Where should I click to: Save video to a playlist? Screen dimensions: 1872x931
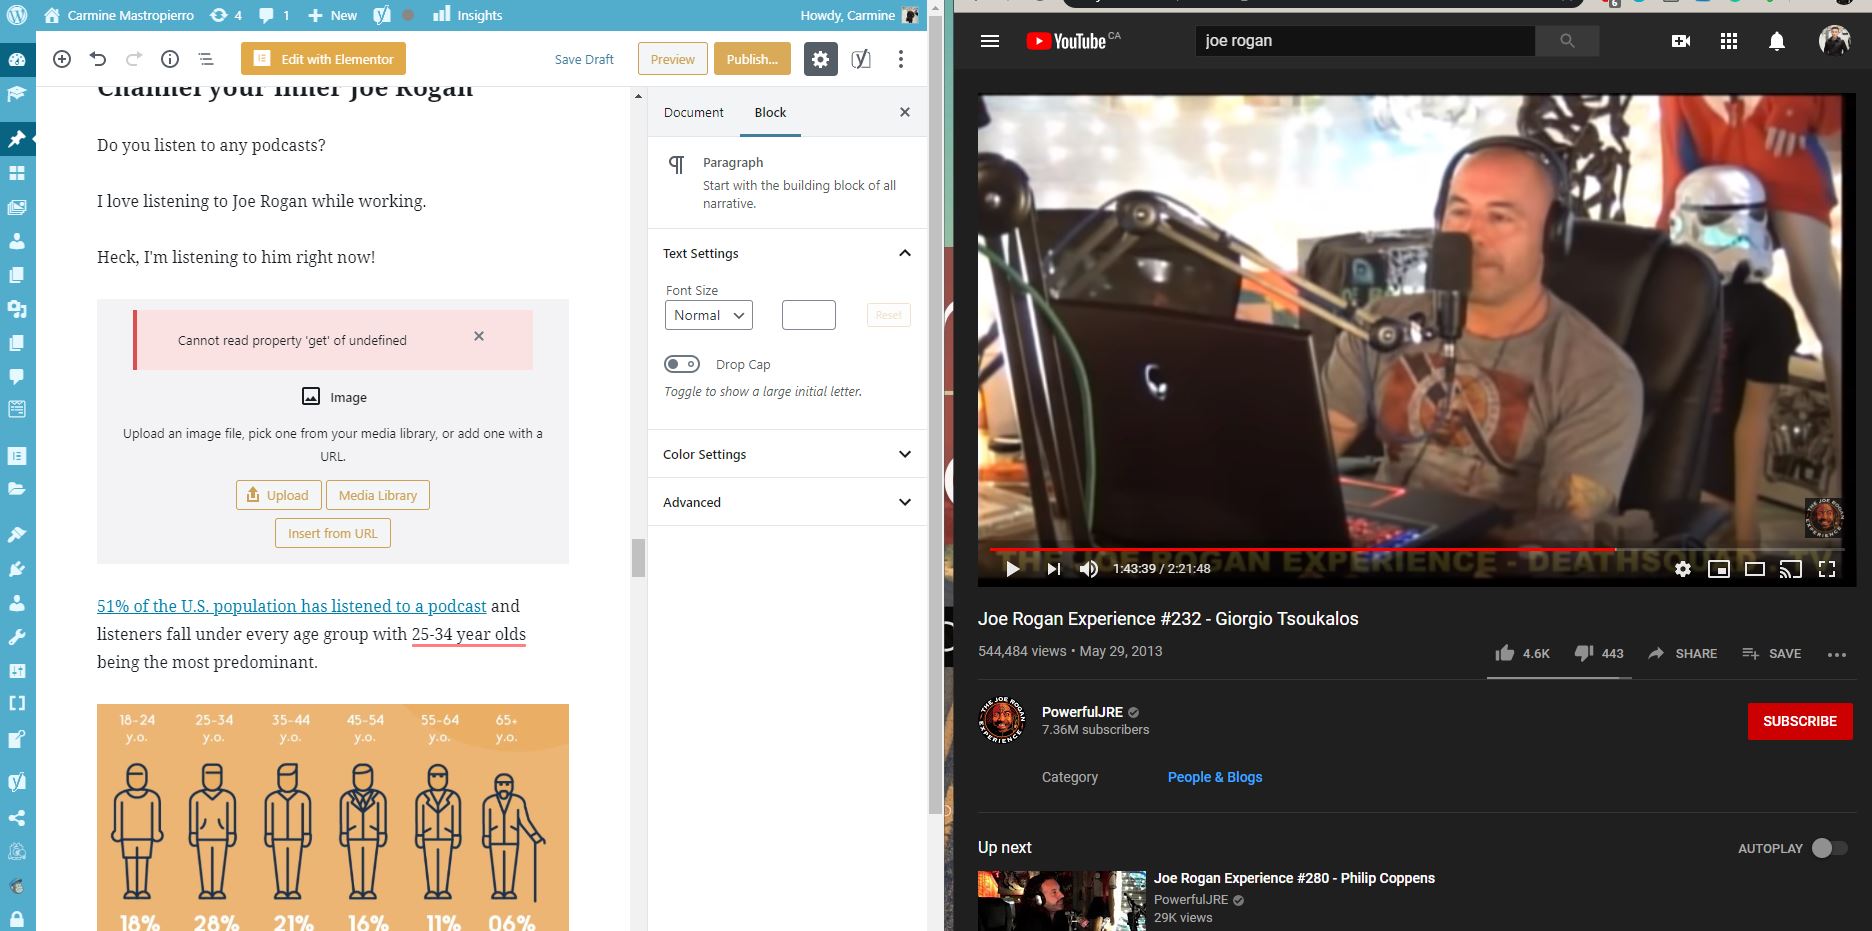(x=1771, y=653)
